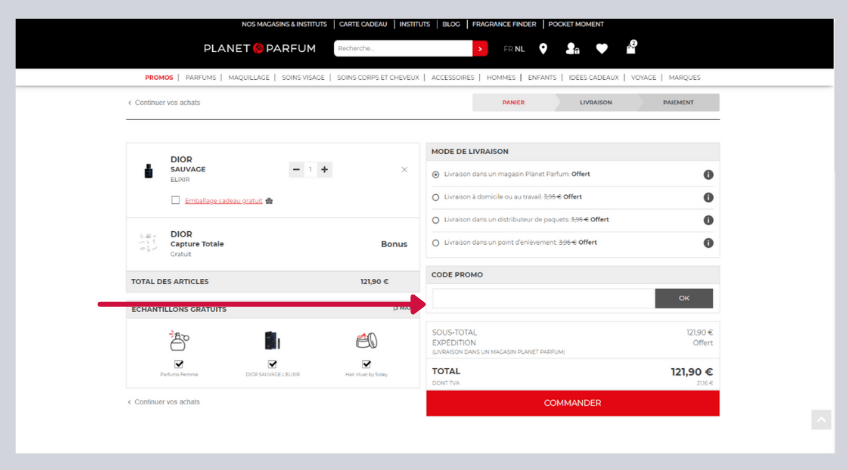The image size is (847, 470).
Task: Open the store locator pin icon
Action: (543, 48)
